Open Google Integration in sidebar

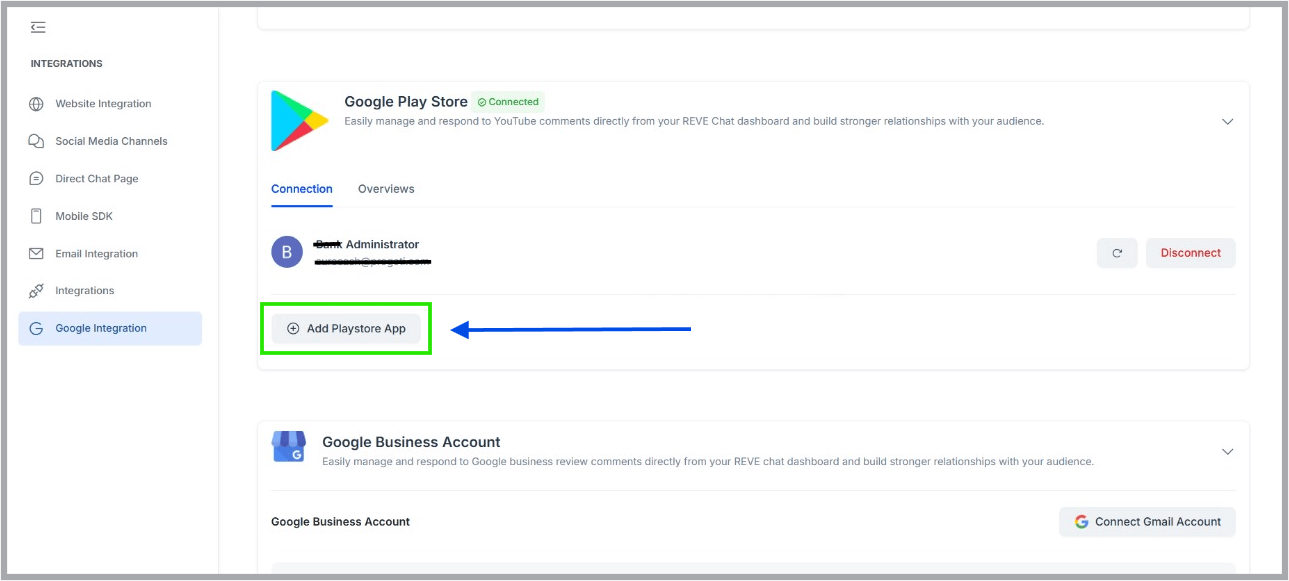101,328
